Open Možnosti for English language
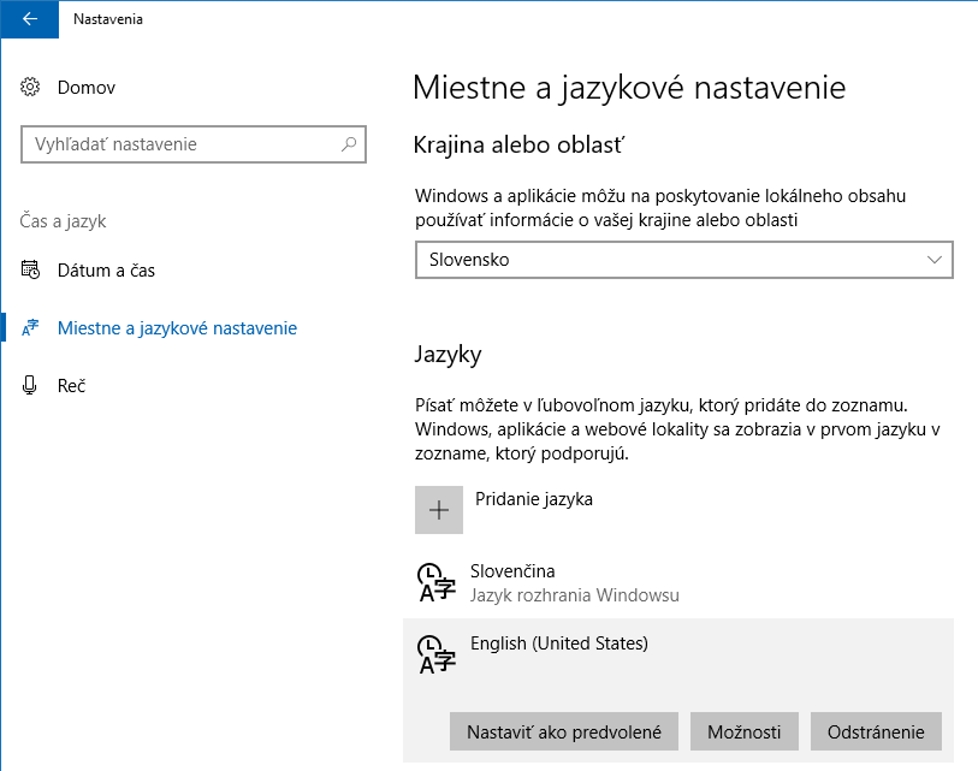Image resolution: width=978 pixels, height=771 pixels. pyautogui.click(x=744, y=732)
